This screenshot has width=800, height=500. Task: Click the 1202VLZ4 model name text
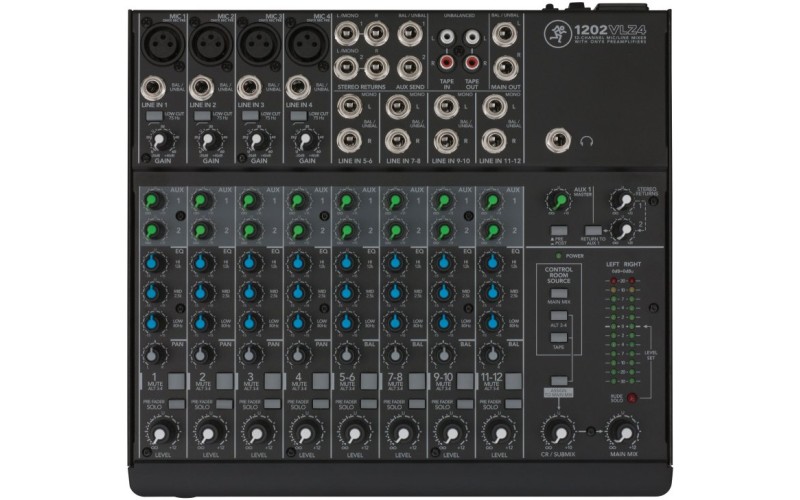click(610, 30)
